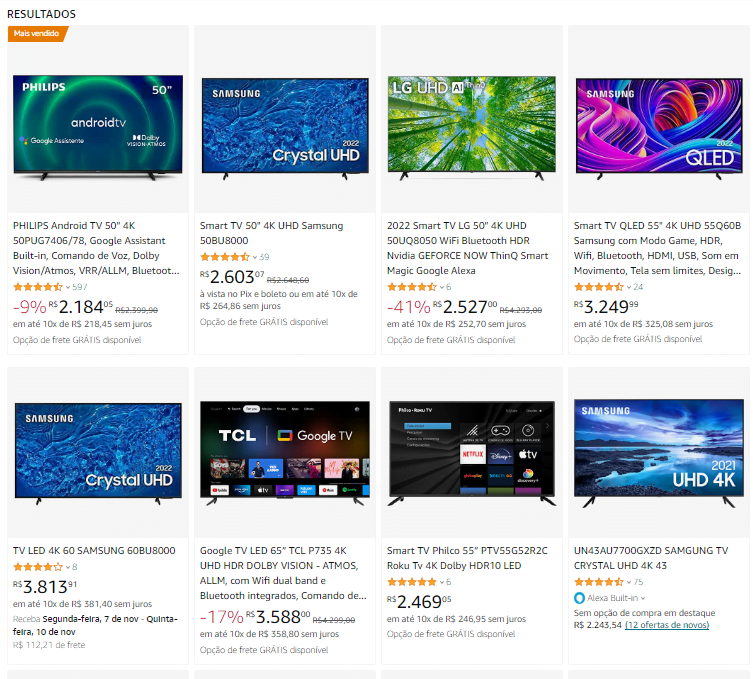Image resolution: width=753 pixels, height=679 pixels.
Task: Click the R$4.299,00 struck-through price
Action: 334,620
